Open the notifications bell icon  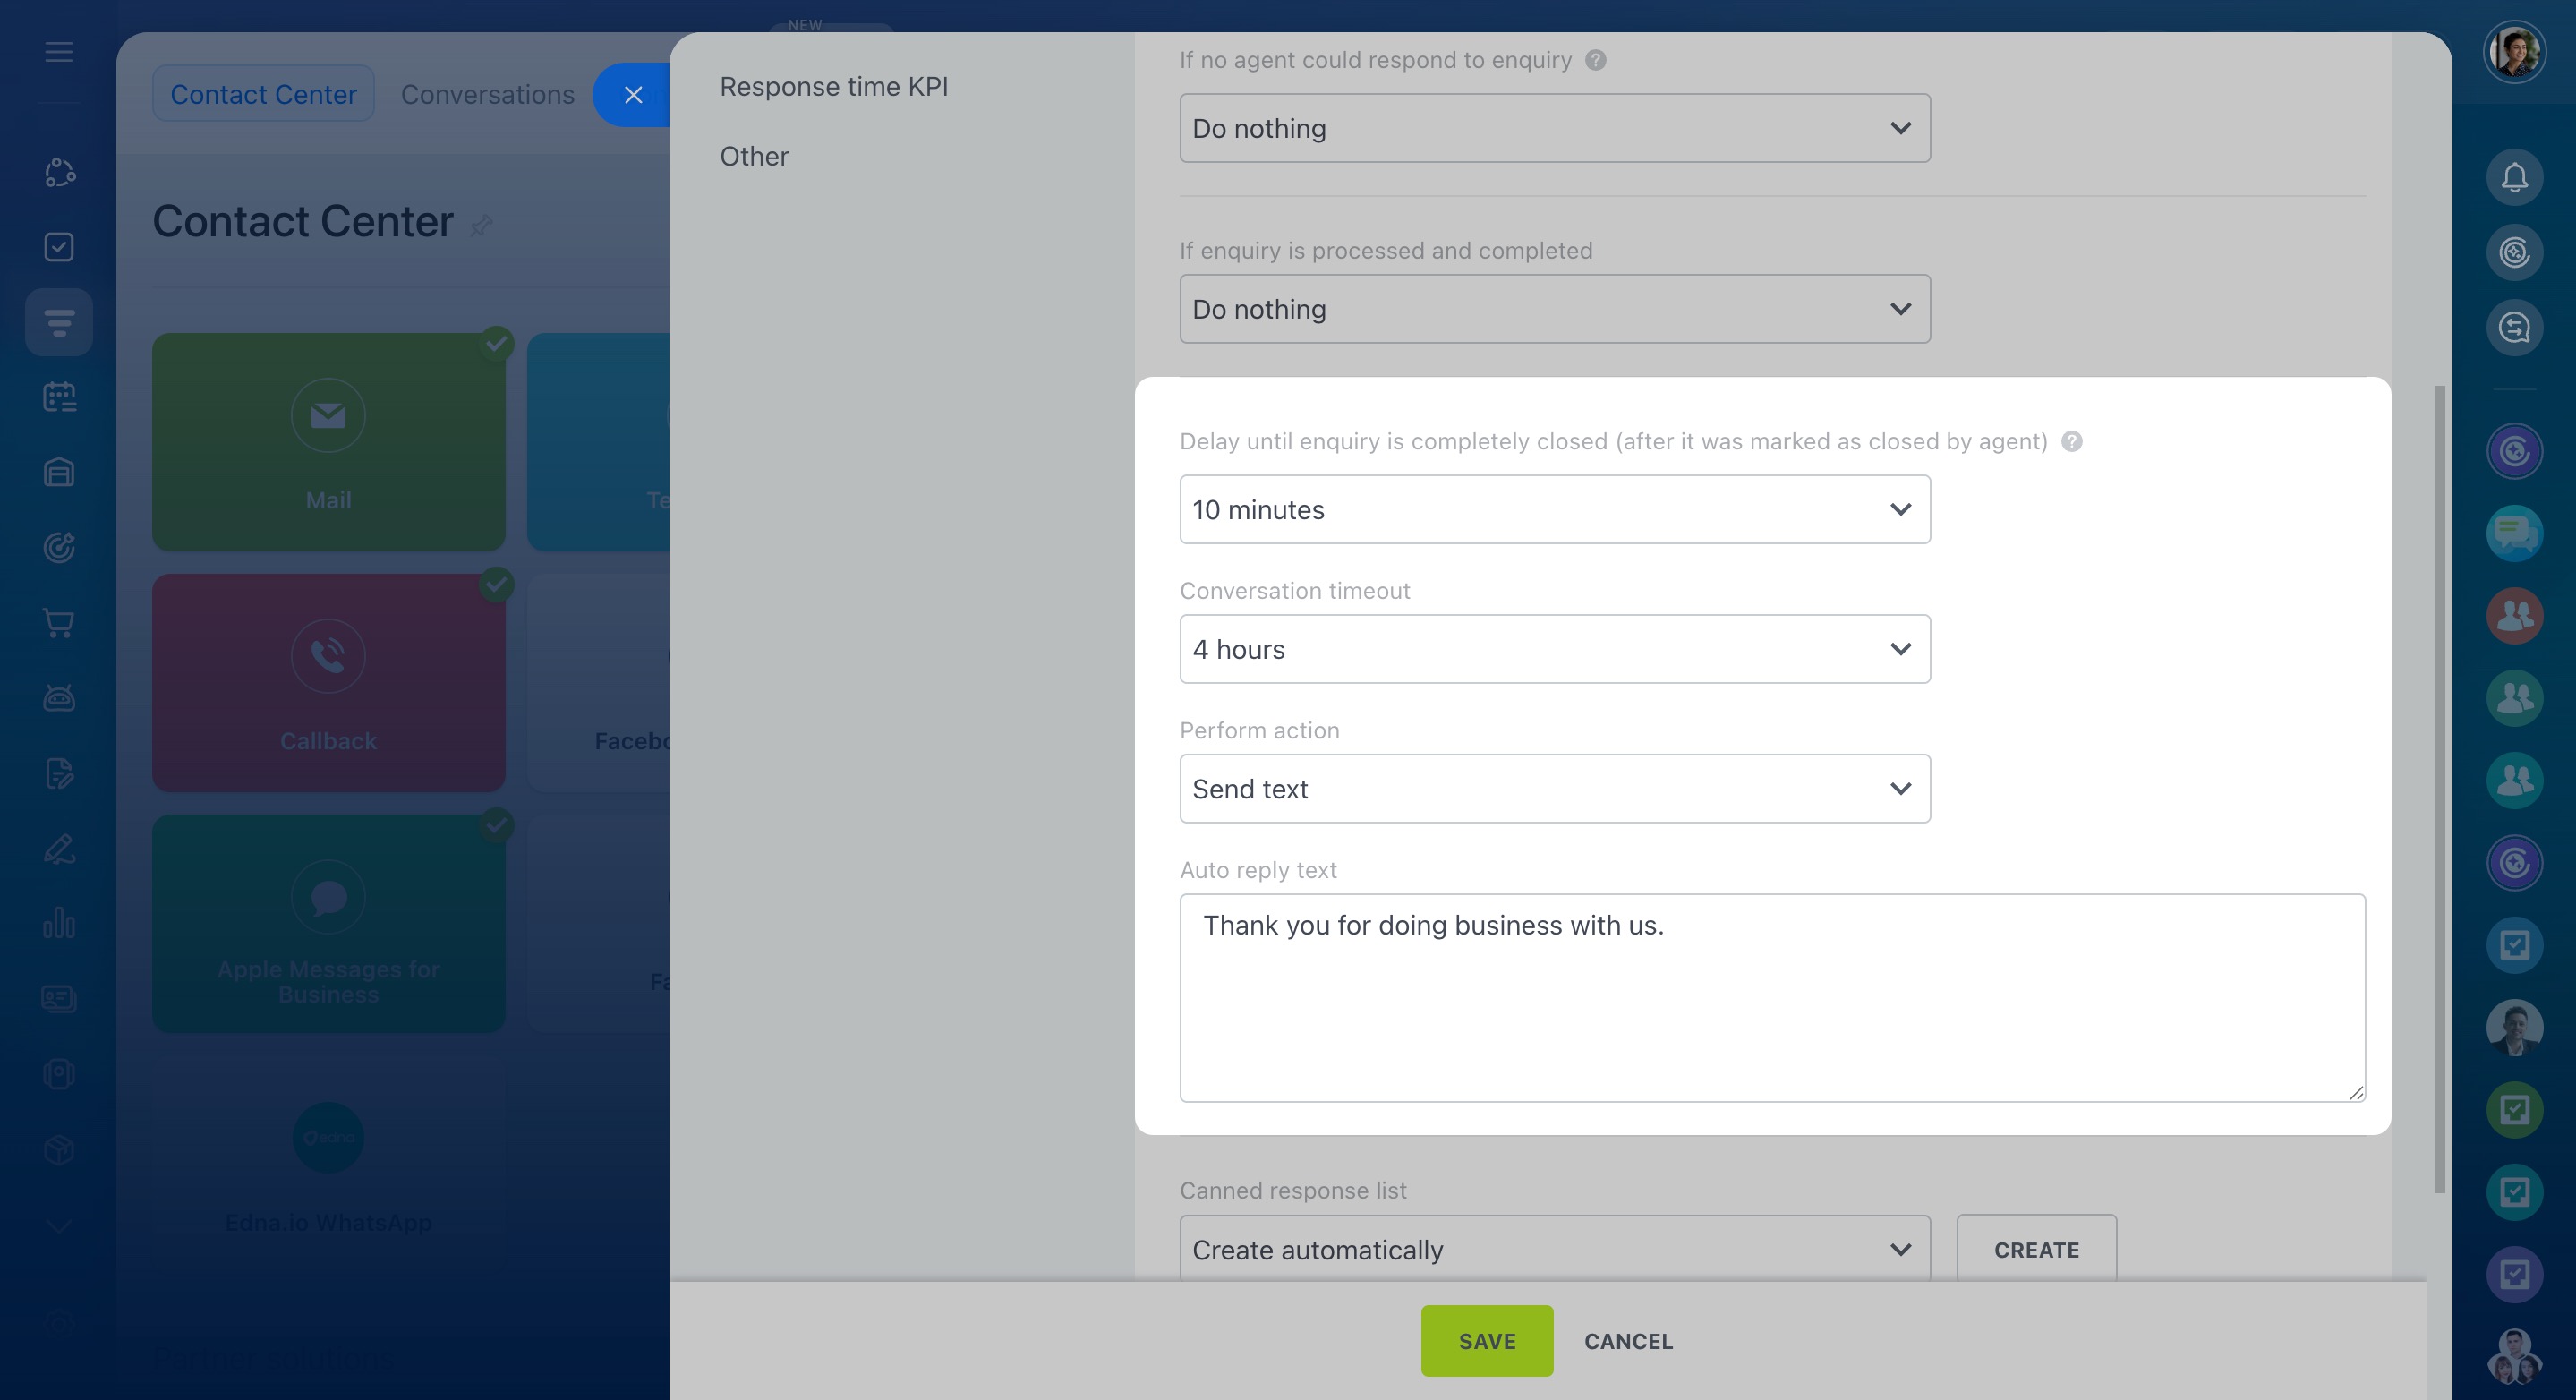[2514, 178]
